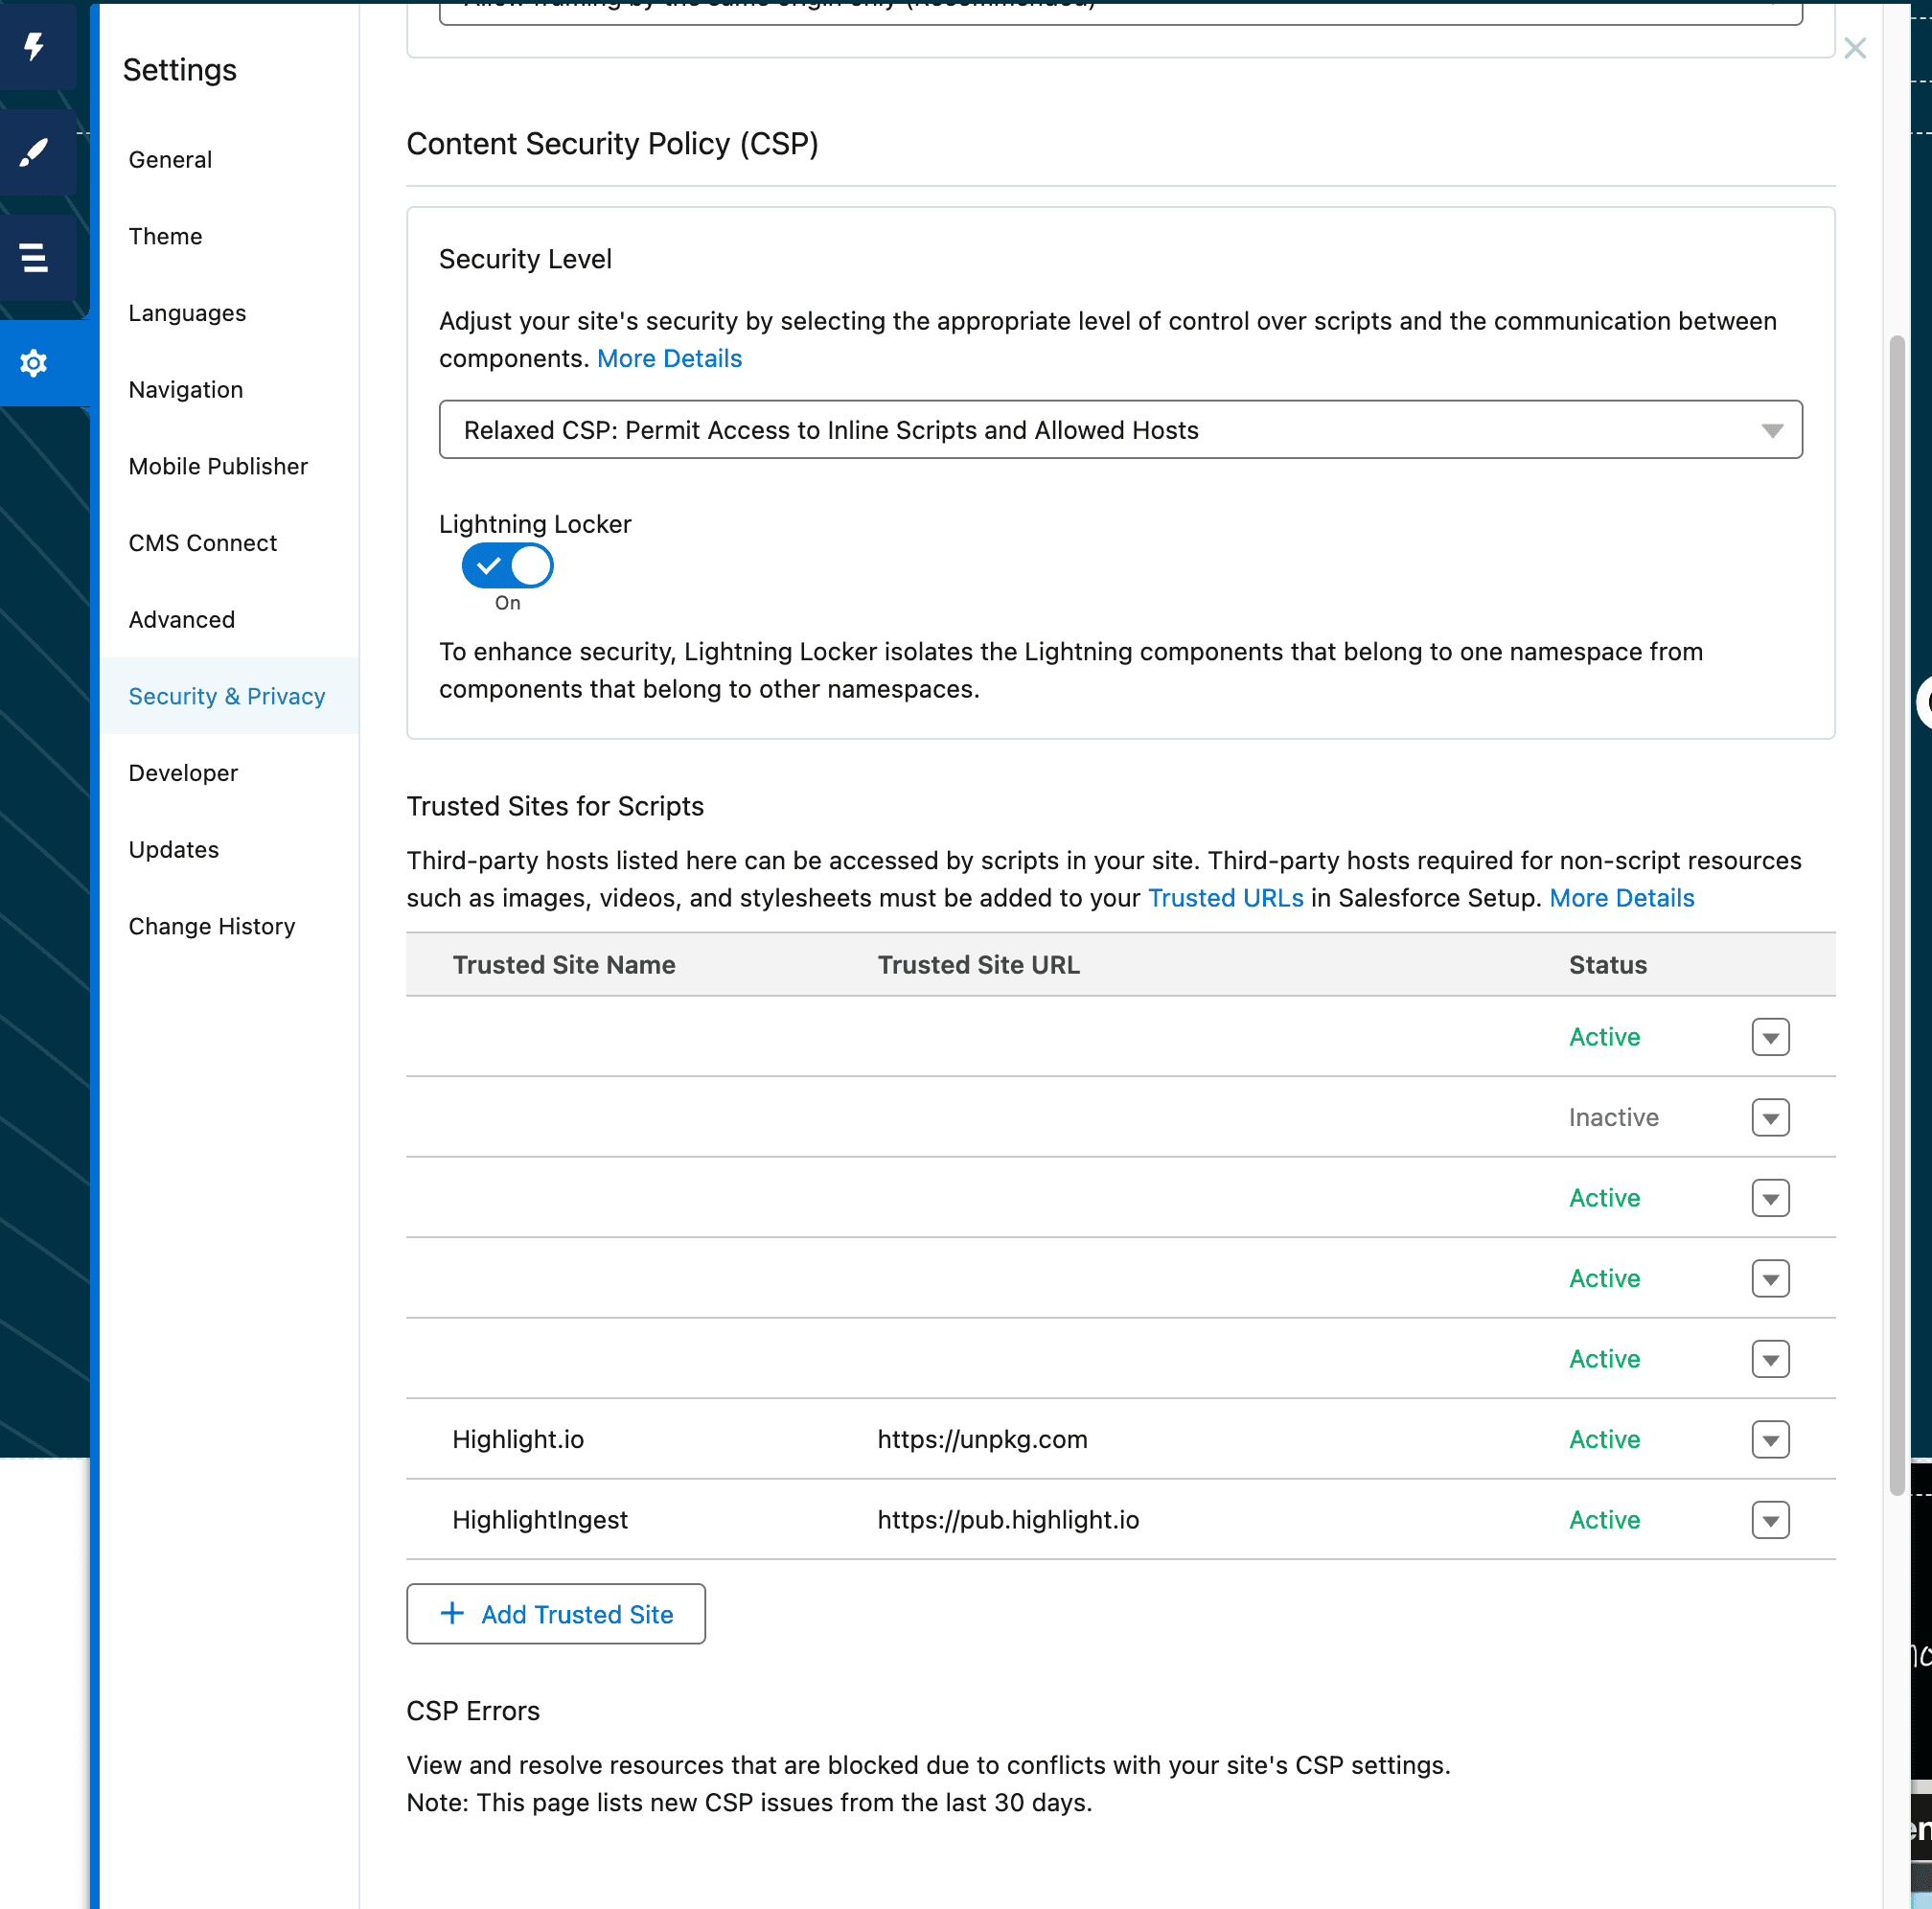This screenshot has height=1909, width=1932.
Task: Click the Inactive entry dropdown action button
Action: click(x=1771, y=1117)
